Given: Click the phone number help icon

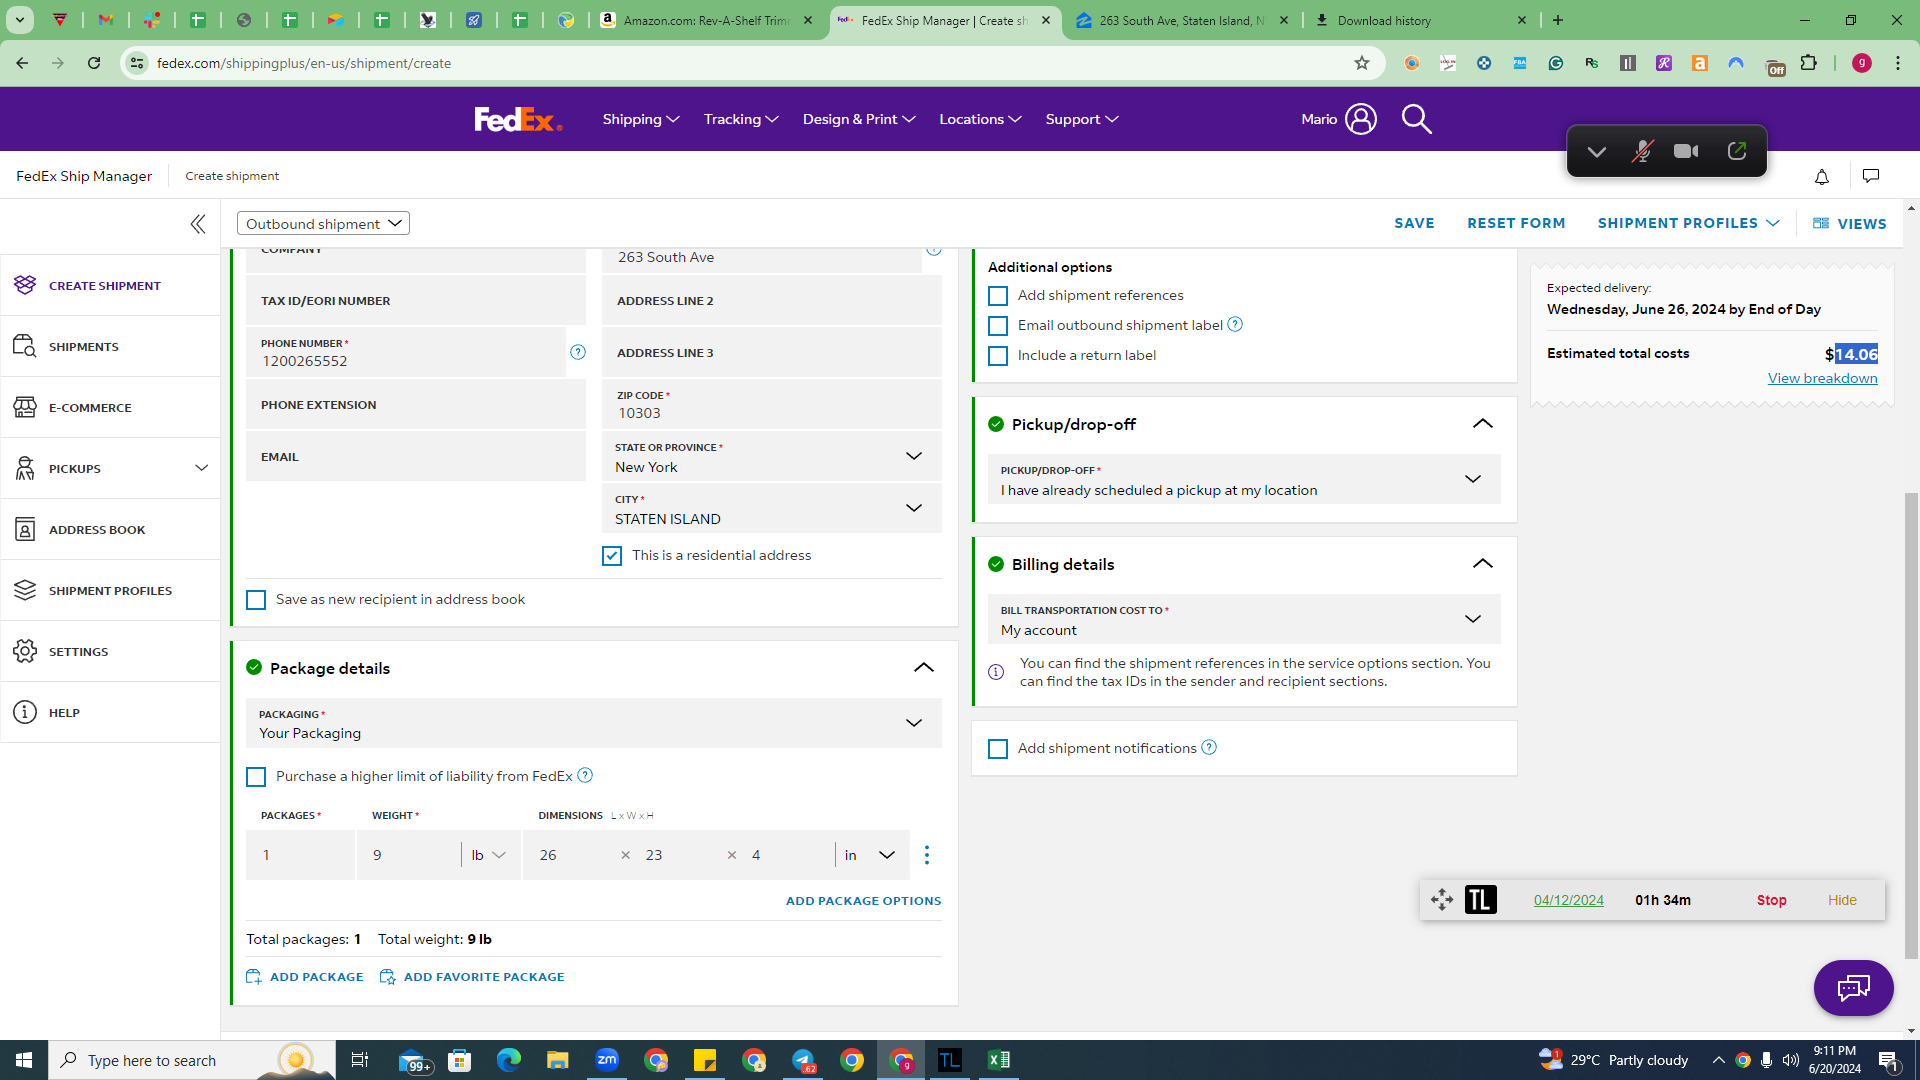Looking at the screenshot, I should (578, 352).
